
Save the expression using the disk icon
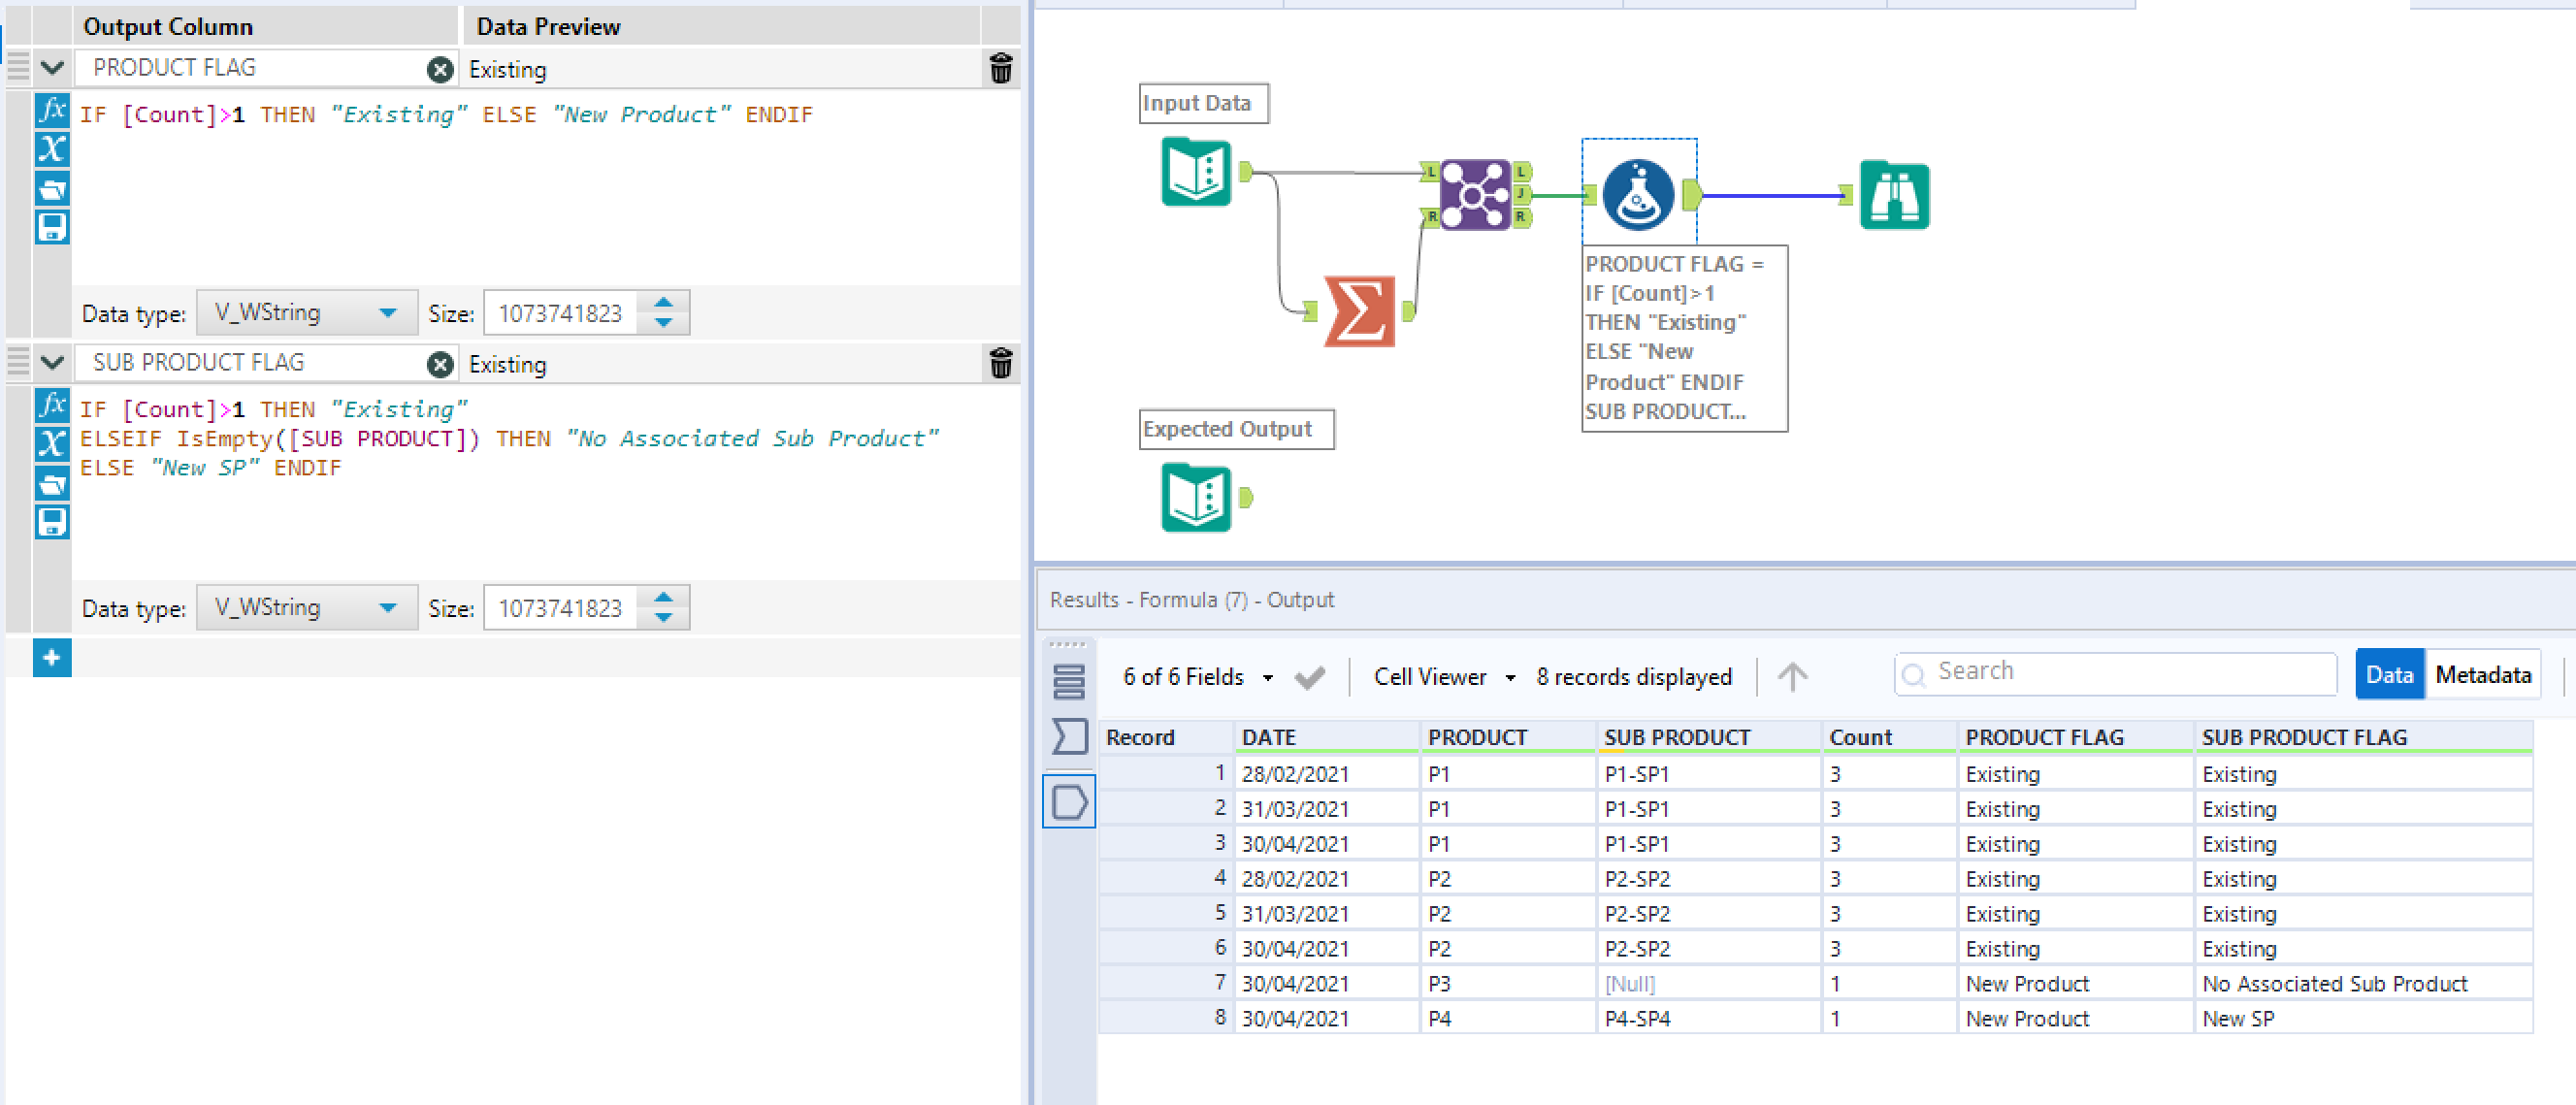(51, 227)
